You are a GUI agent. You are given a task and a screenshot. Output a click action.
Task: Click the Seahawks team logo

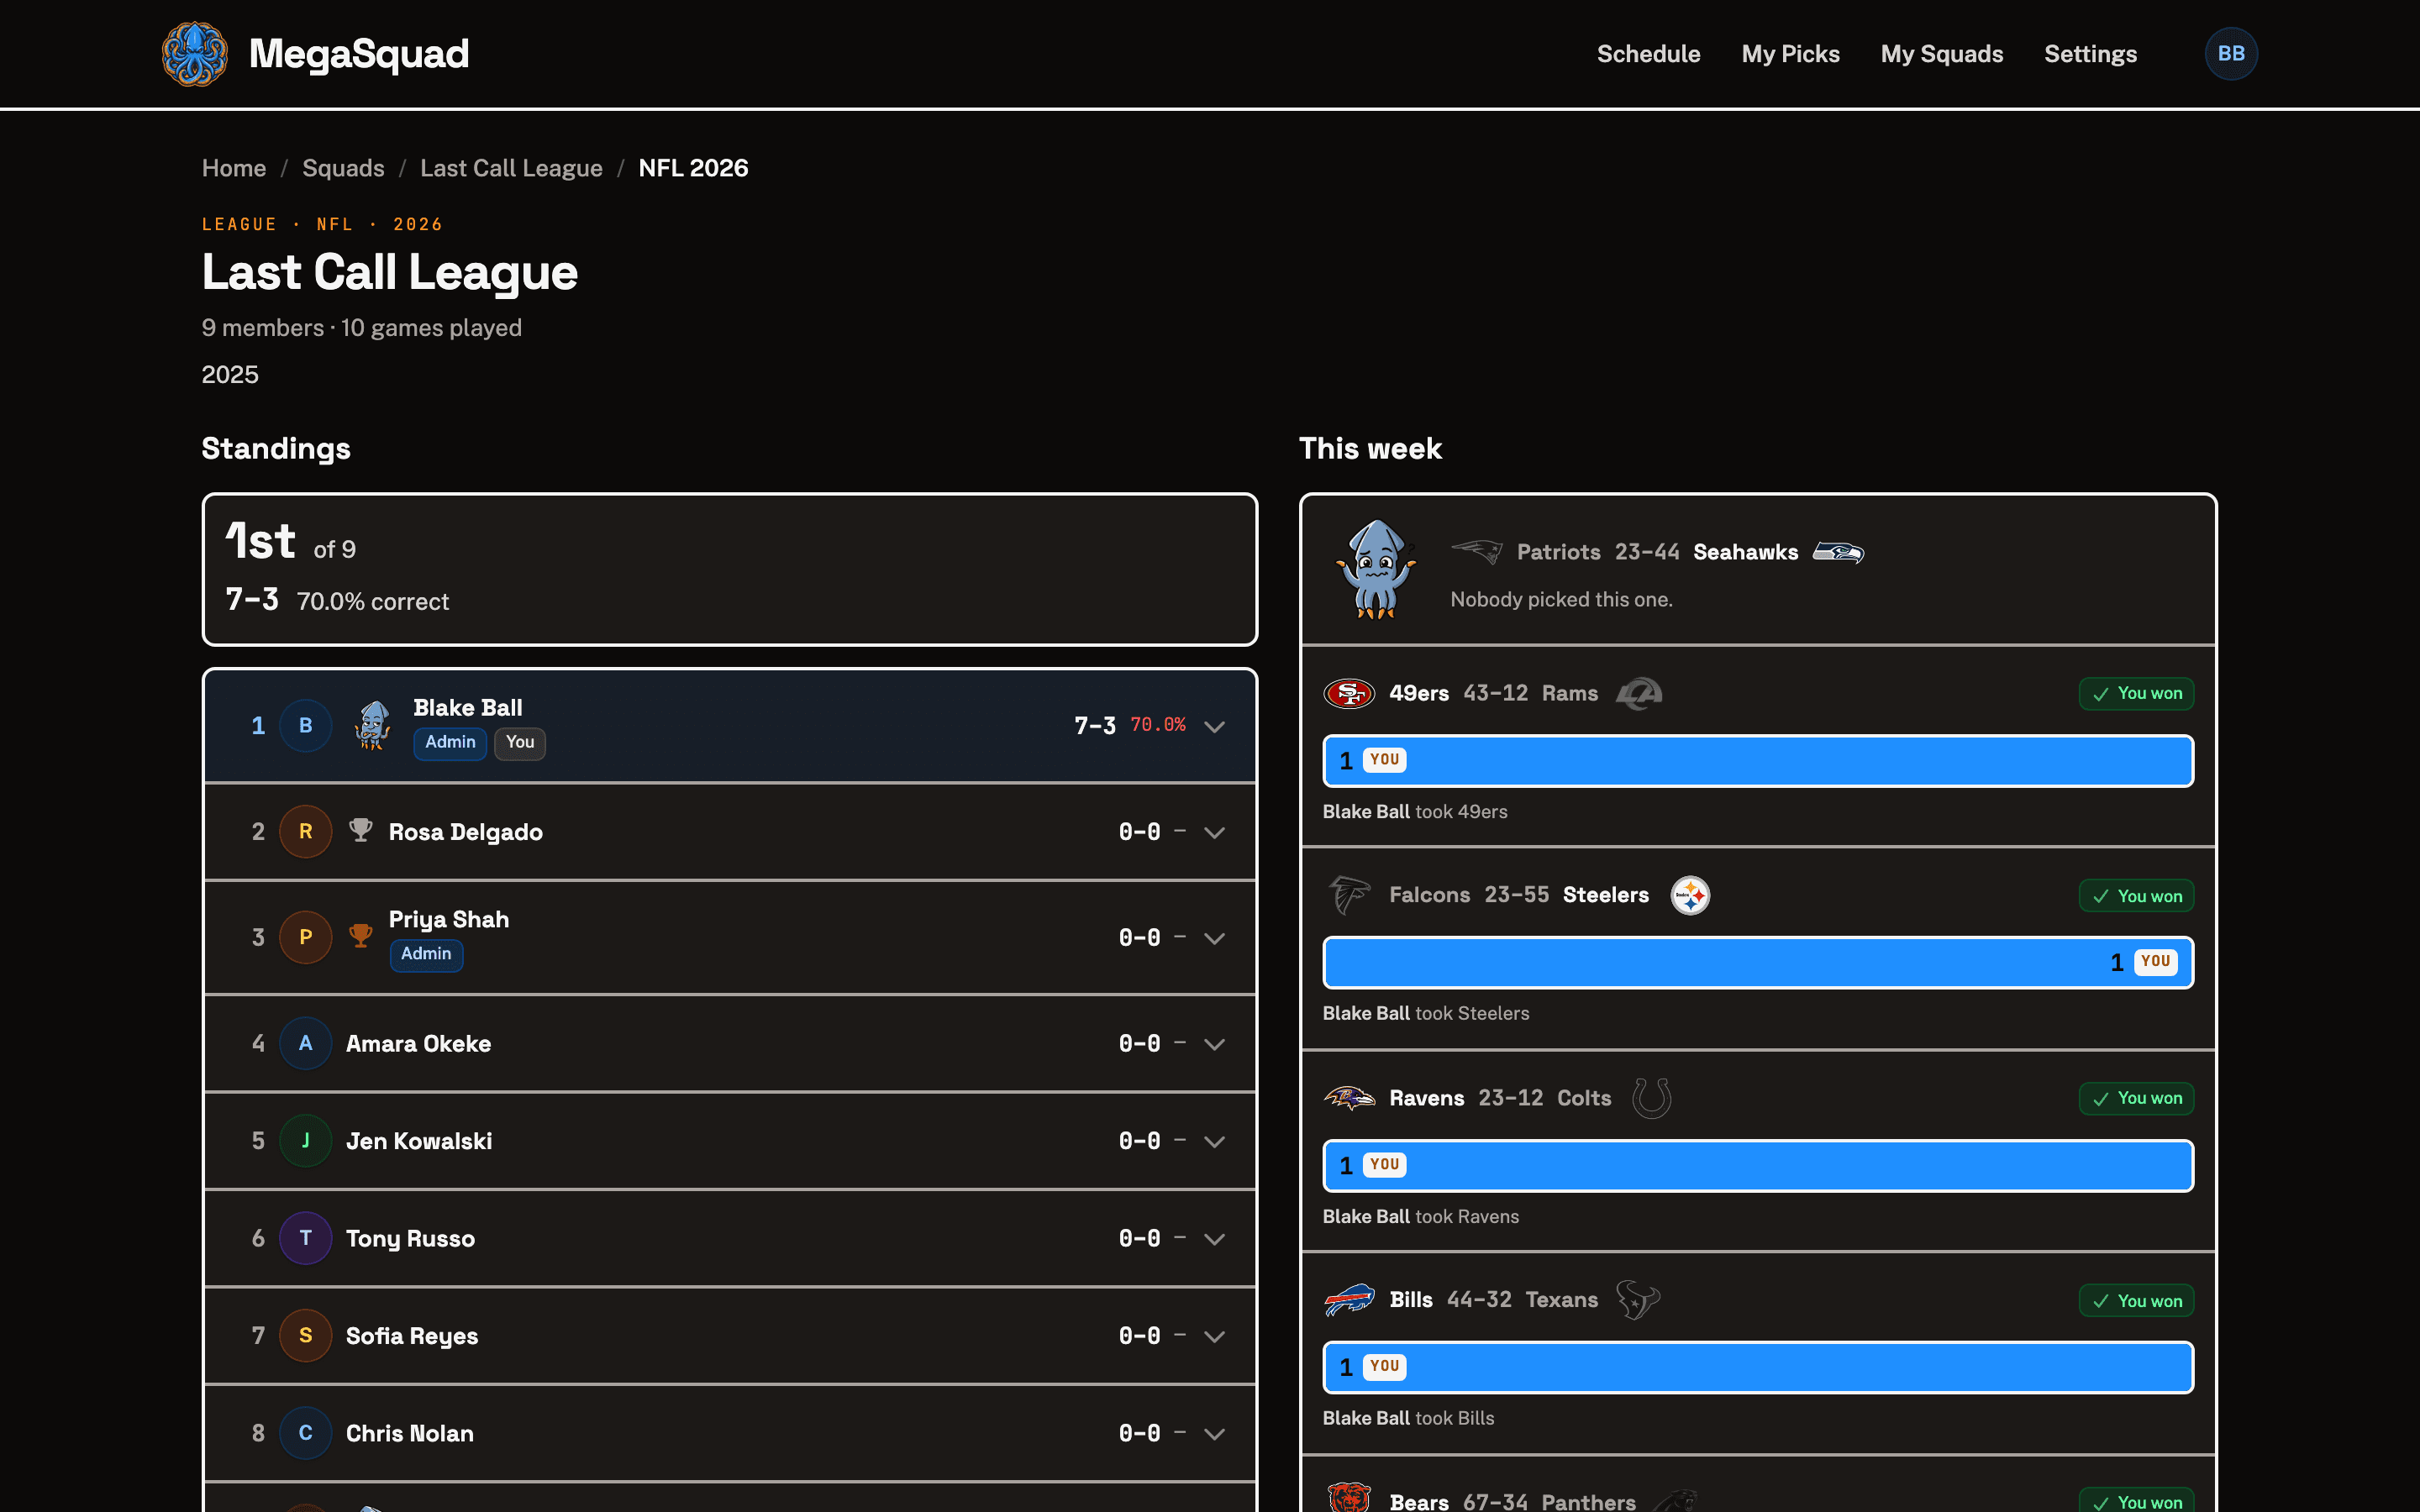[1839, 552]
